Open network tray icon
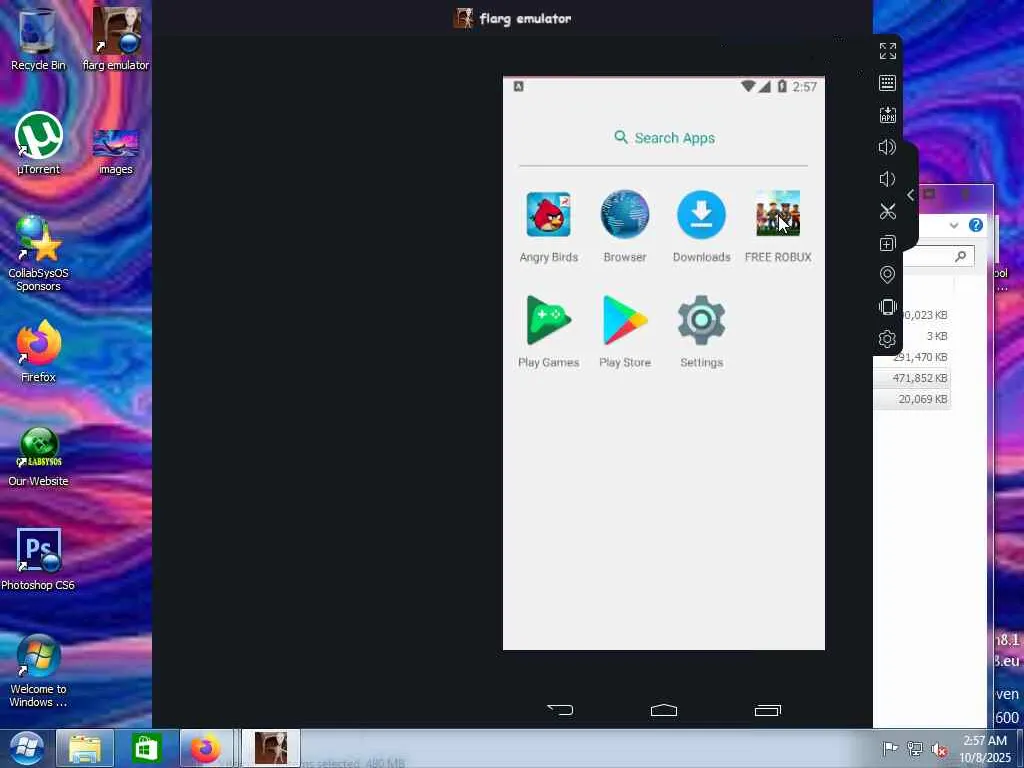The height and width of the screenshot is (768, 1024). pos(914,748)
